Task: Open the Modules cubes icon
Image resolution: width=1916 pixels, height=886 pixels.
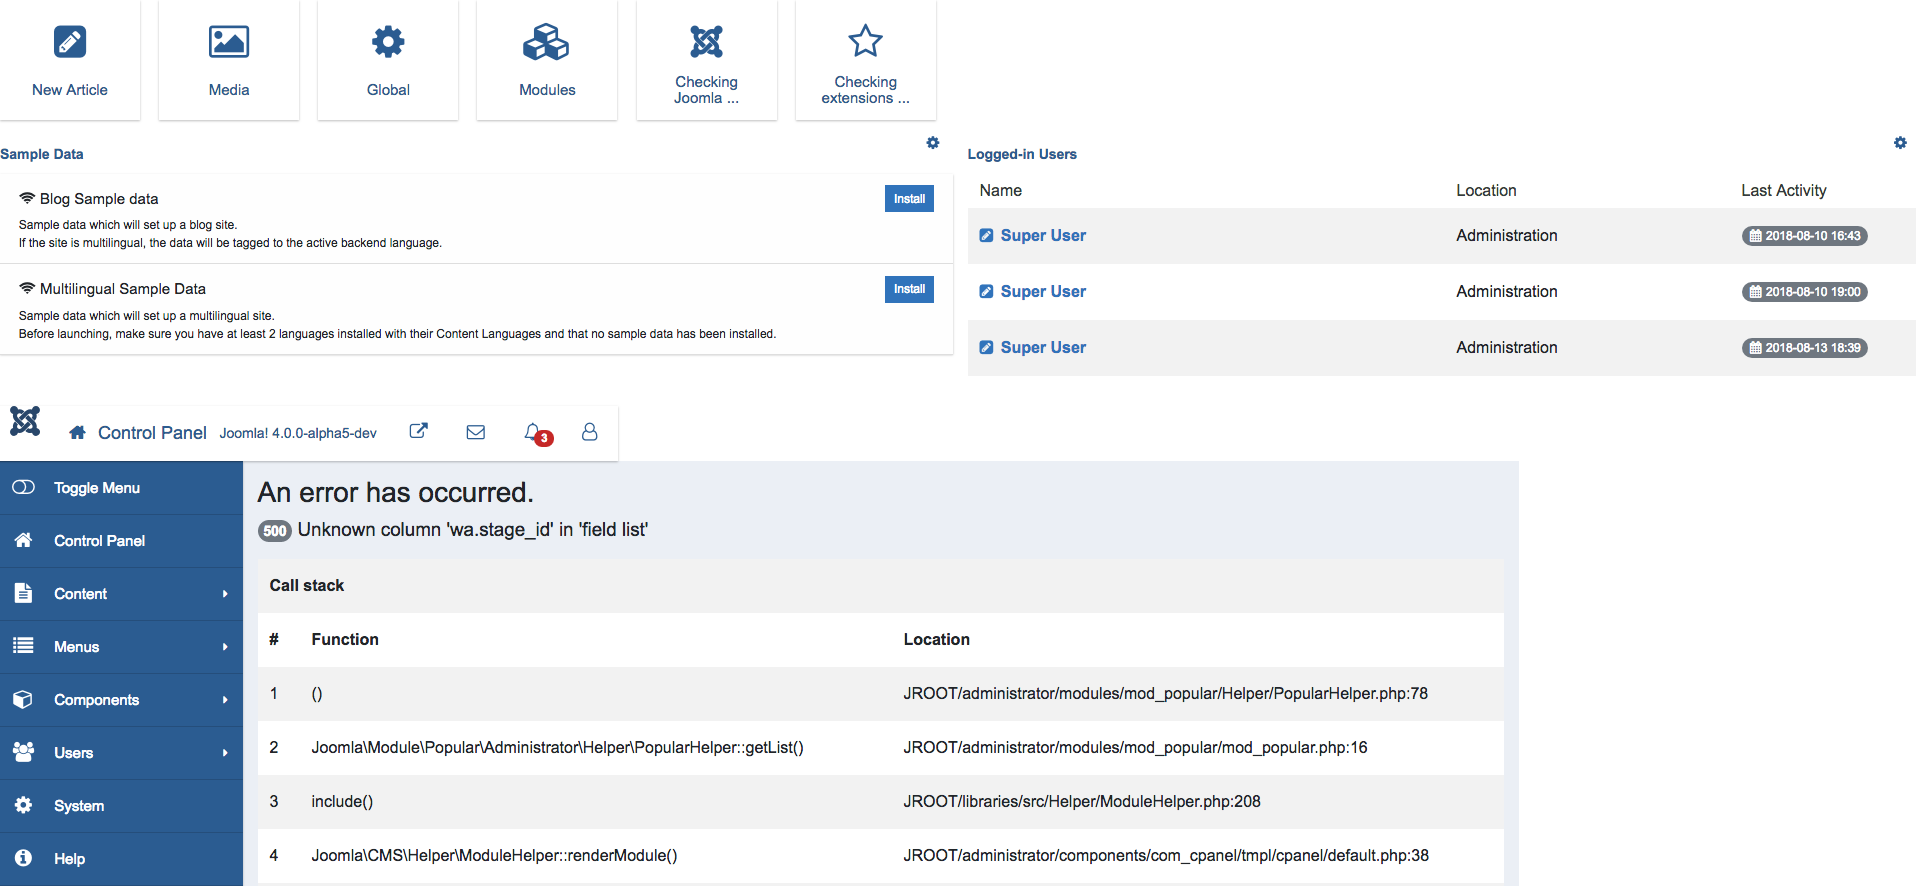Action: pyautogui.click(x=546, y=42)
